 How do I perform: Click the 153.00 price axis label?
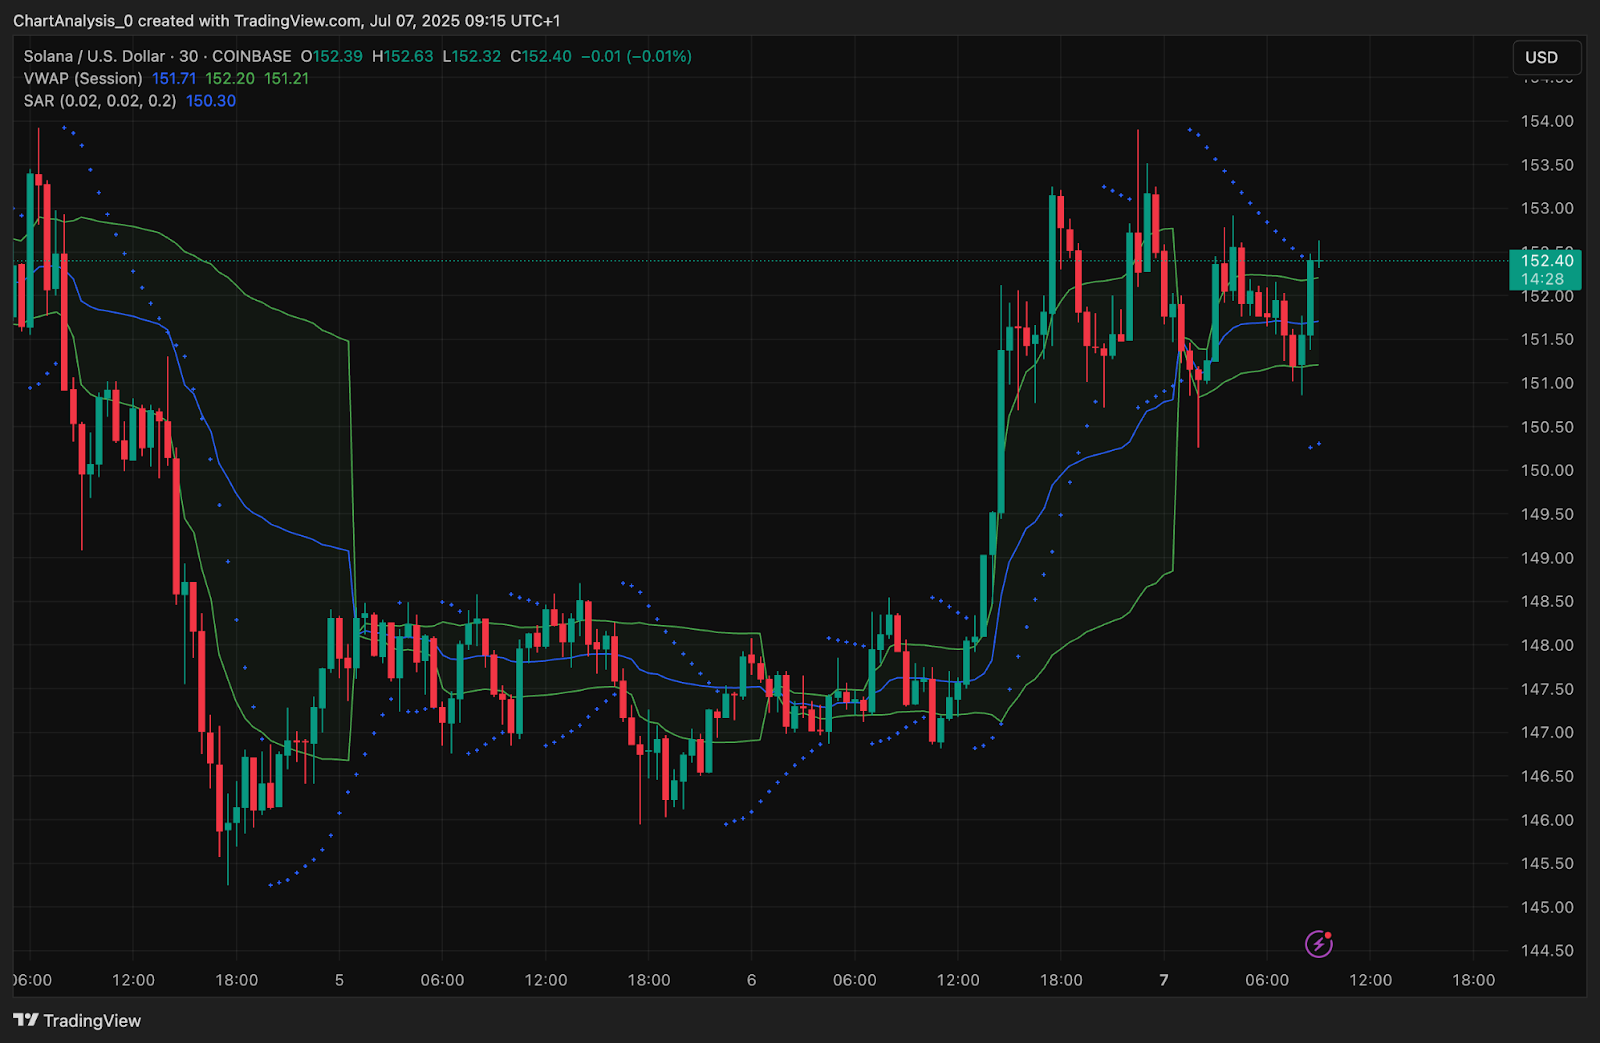click(1547, 208)
